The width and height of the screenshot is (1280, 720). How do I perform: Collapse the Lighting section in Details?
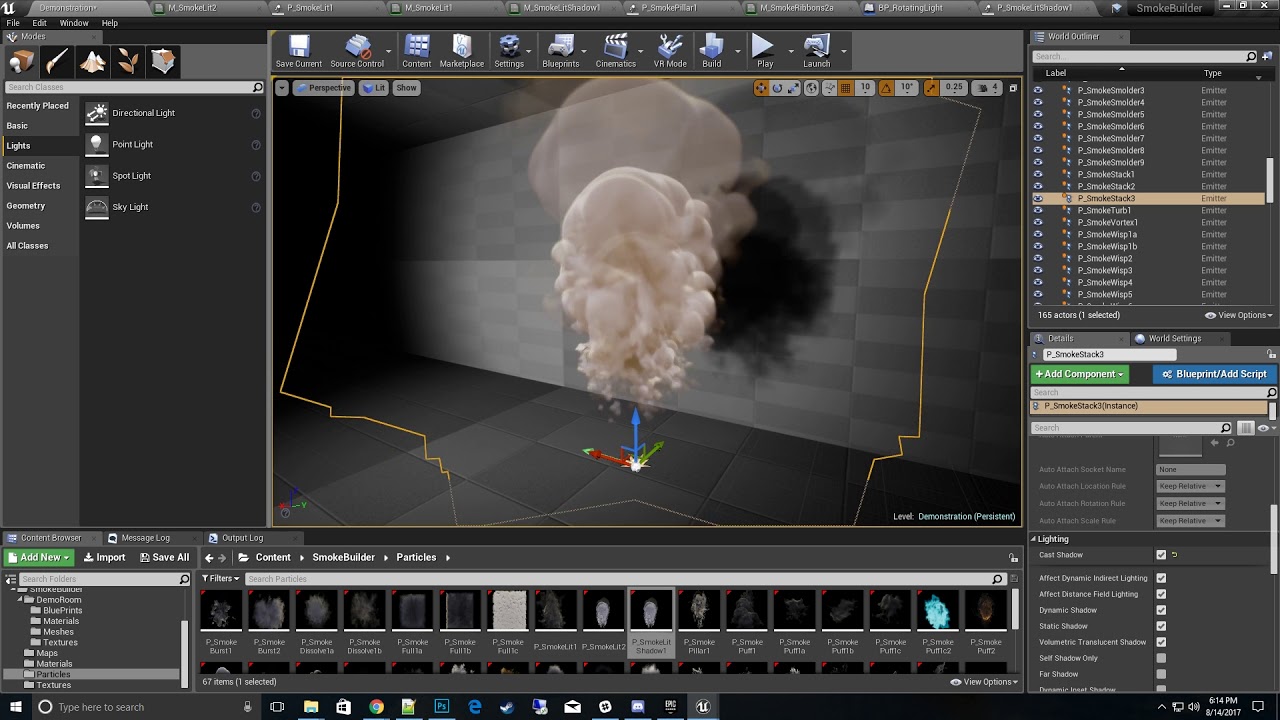tap(1034, 539)
